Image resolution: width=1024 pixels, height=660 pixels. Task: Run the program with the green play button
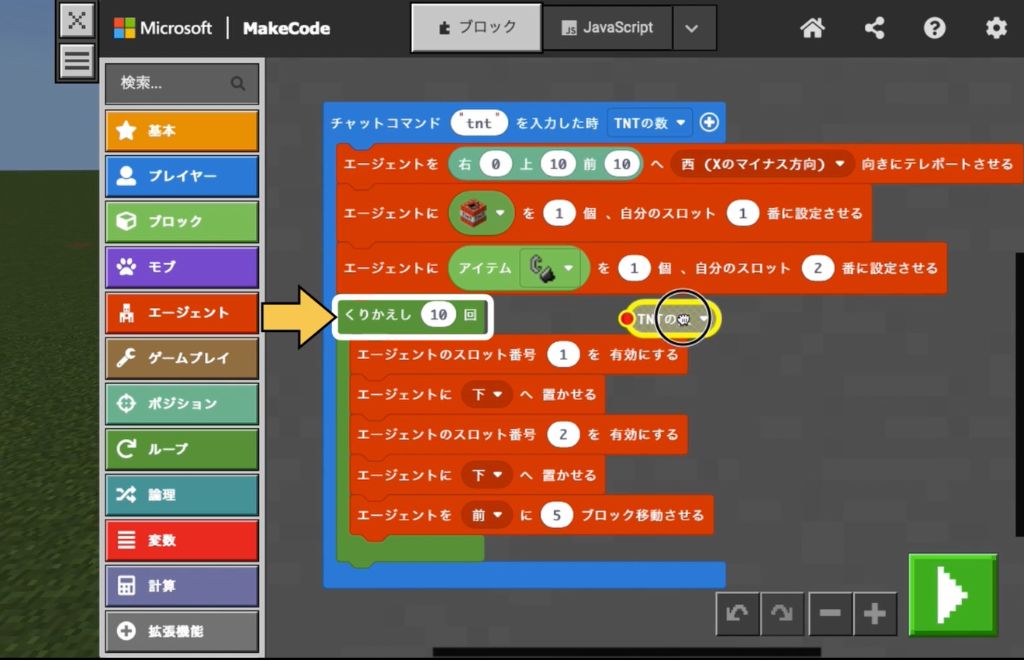[952, 594]
